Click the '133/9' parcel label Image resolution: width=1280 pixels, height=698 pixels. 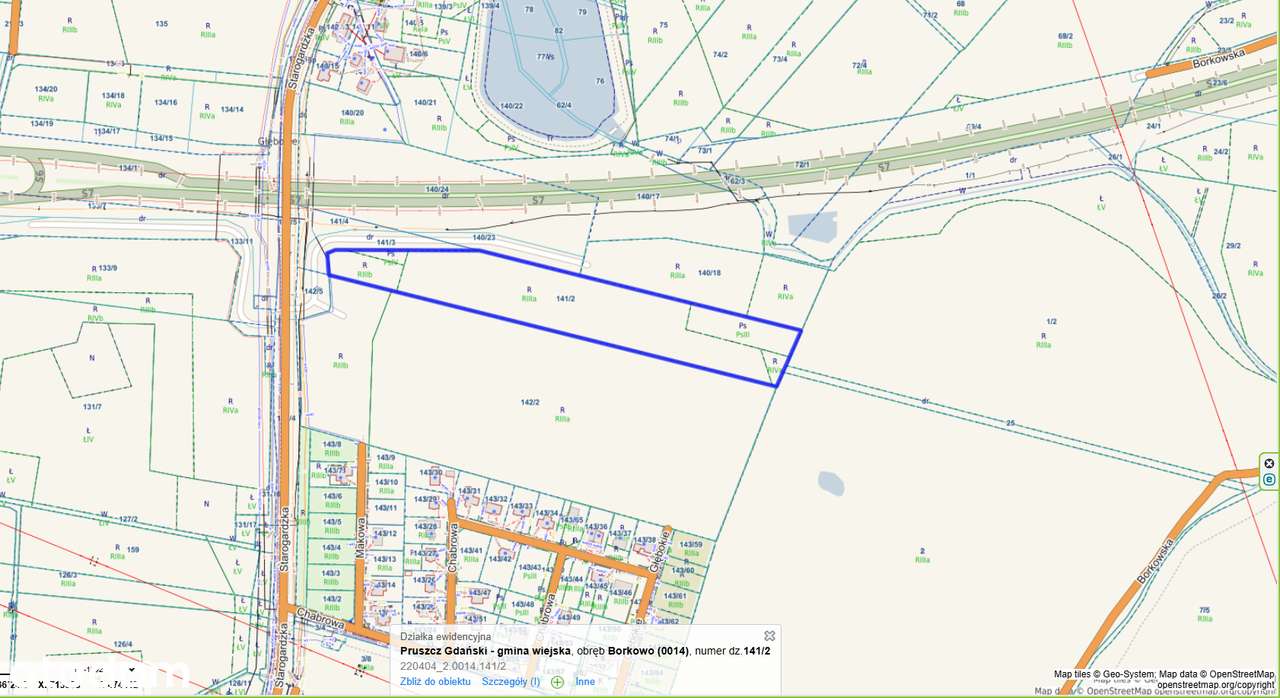[x=107, y=268]
